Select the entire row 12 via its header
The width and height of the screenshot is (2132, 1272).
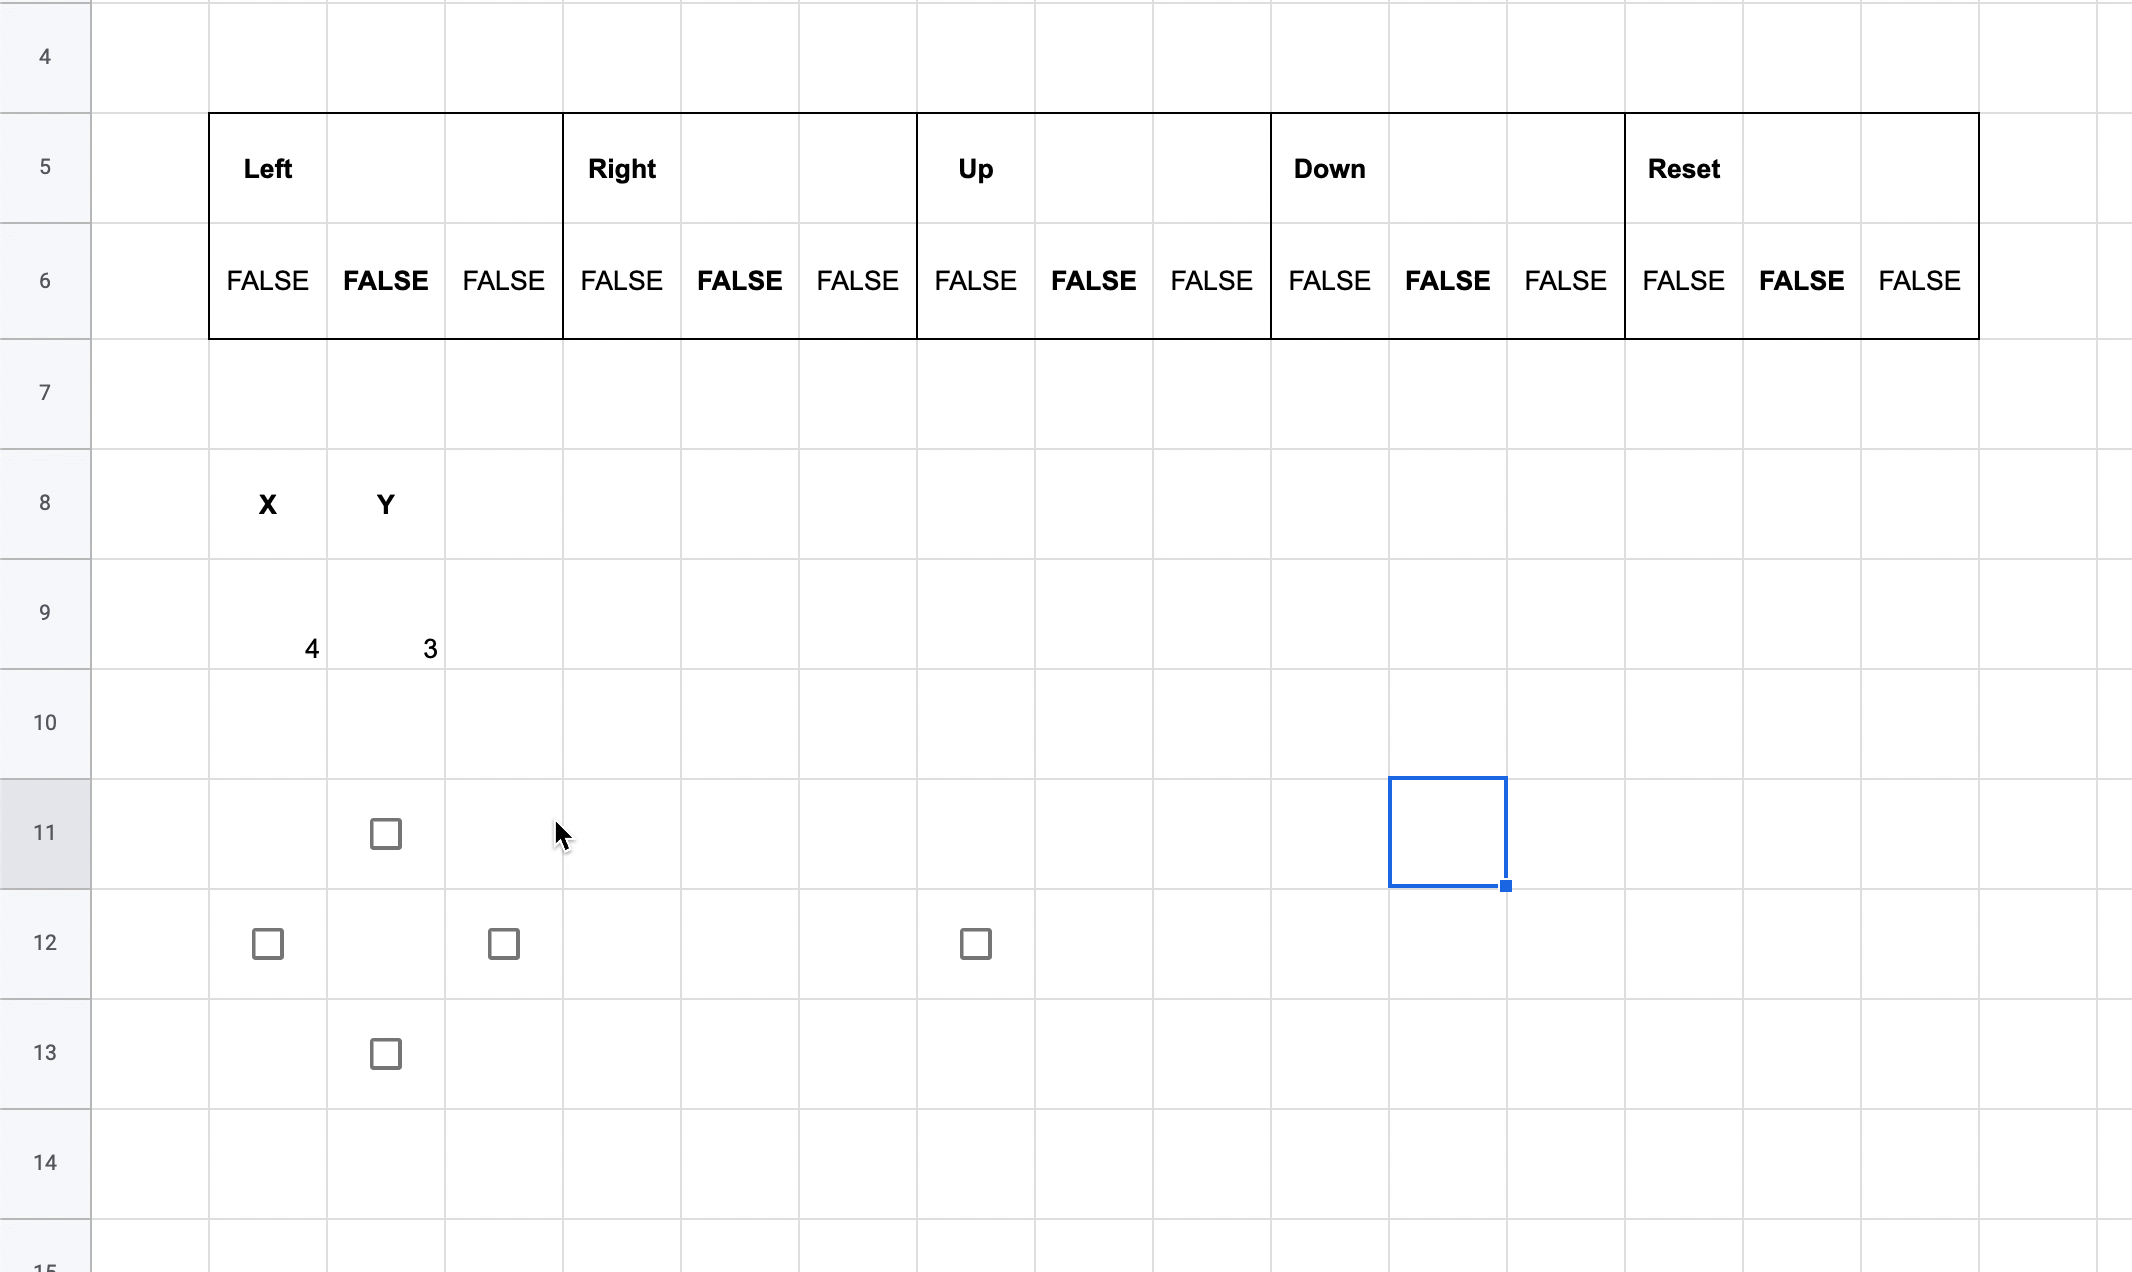(45, 943)
